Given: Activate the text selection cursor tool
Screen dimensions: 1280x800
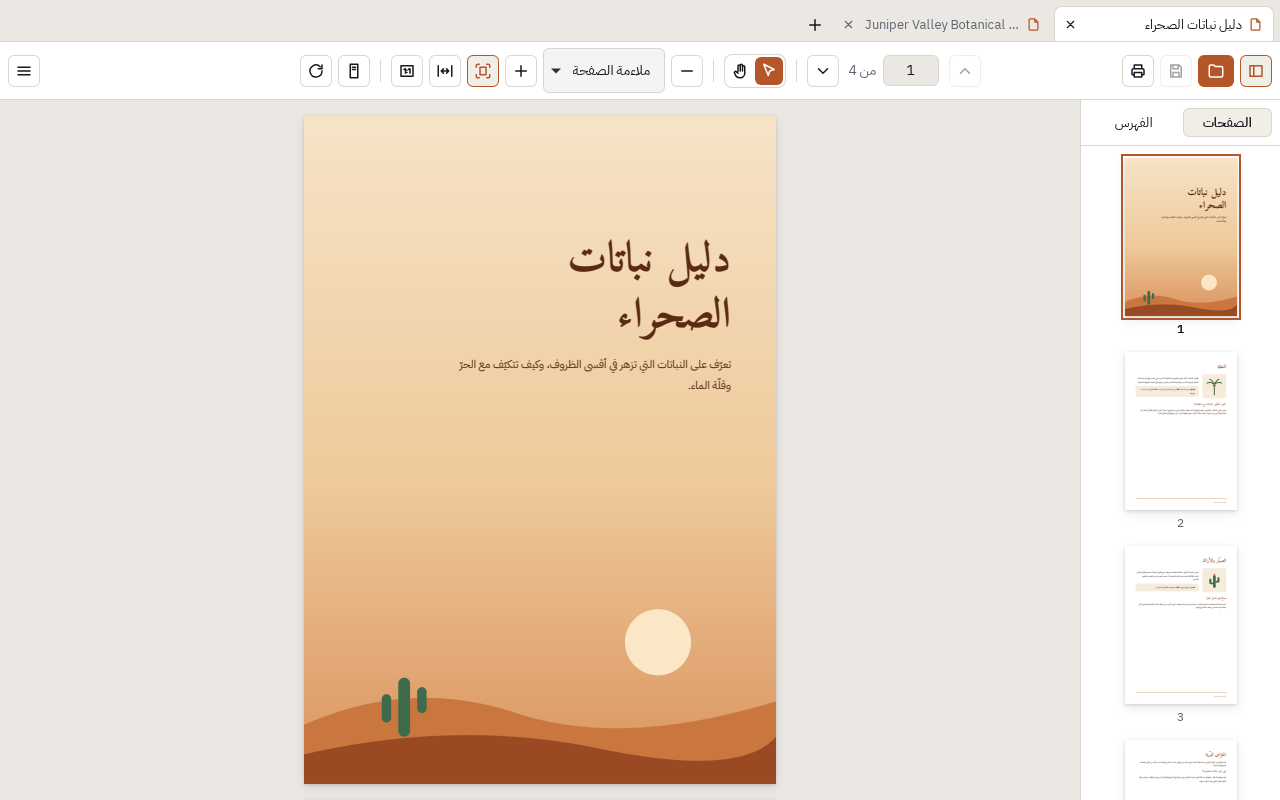Looking at the screenshot, I should (x=769, y=71).
